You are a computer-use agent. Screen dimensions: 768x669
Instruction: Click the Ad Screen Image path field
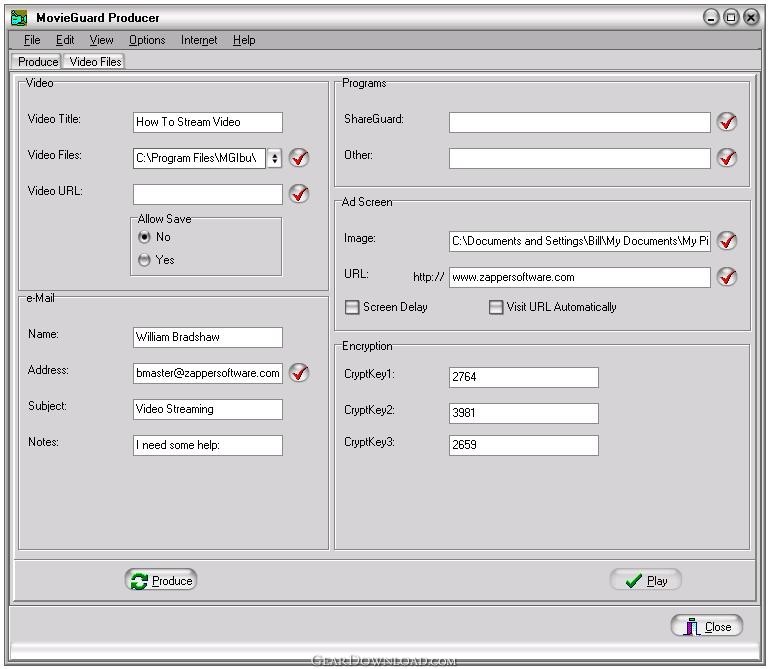pyautogui.click(x=580, y=241)
